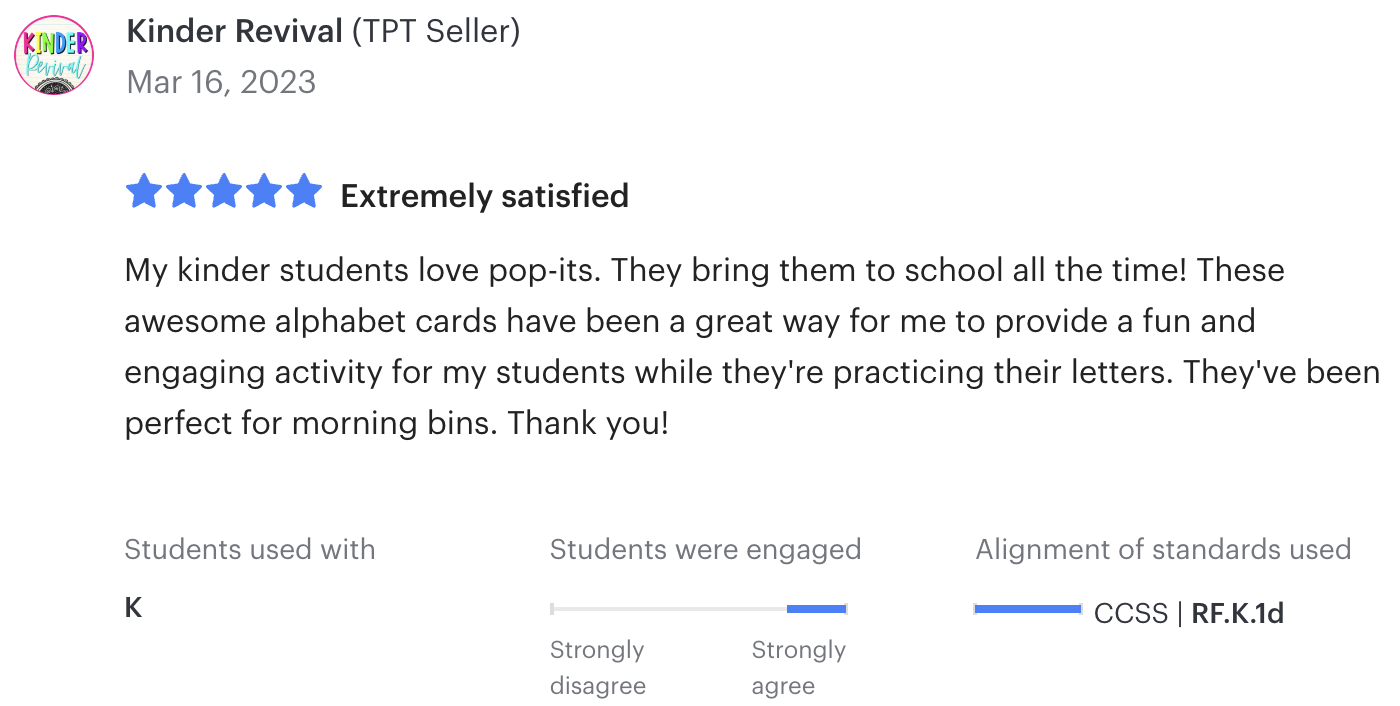Select the second blue rating star
The image size is (1400, 706).
[x=184, y=191]
